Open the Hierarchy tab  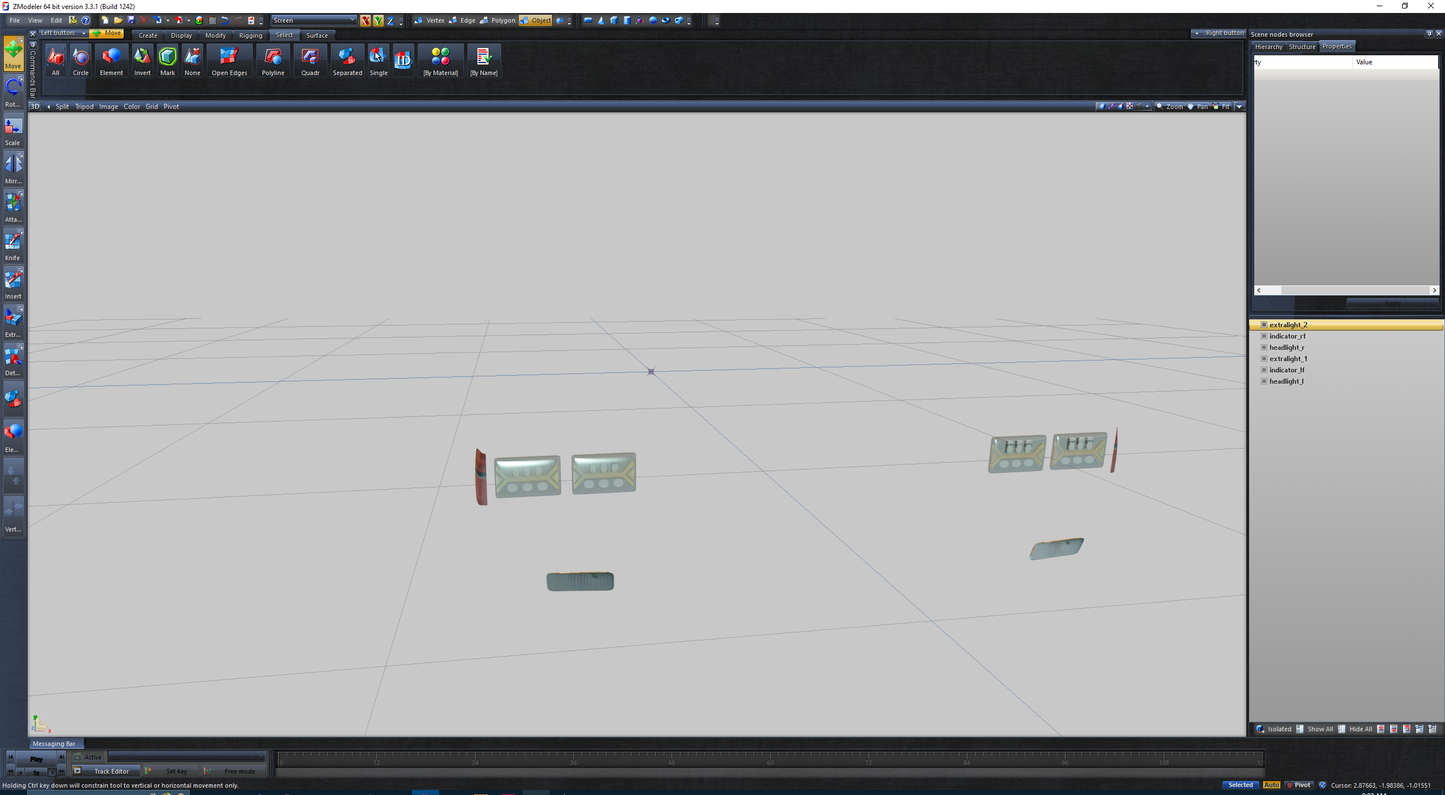pyautogui.click(x=1268, y=47)
